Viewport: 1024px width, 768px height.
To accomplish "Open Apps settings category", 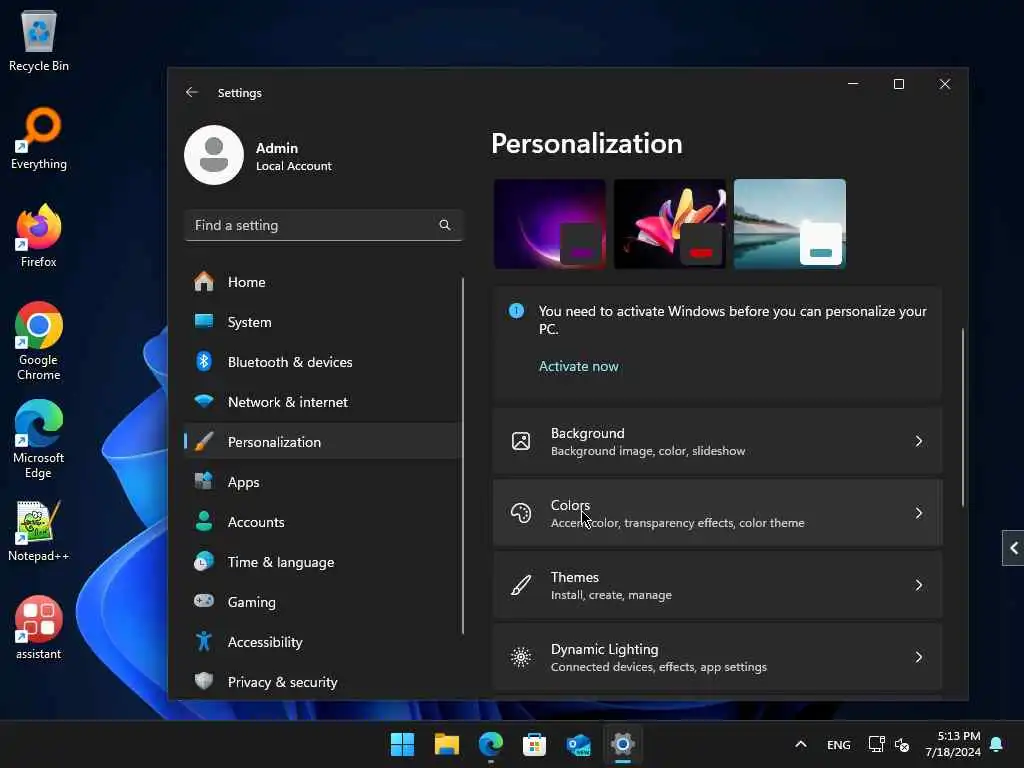I will point(323,482).
